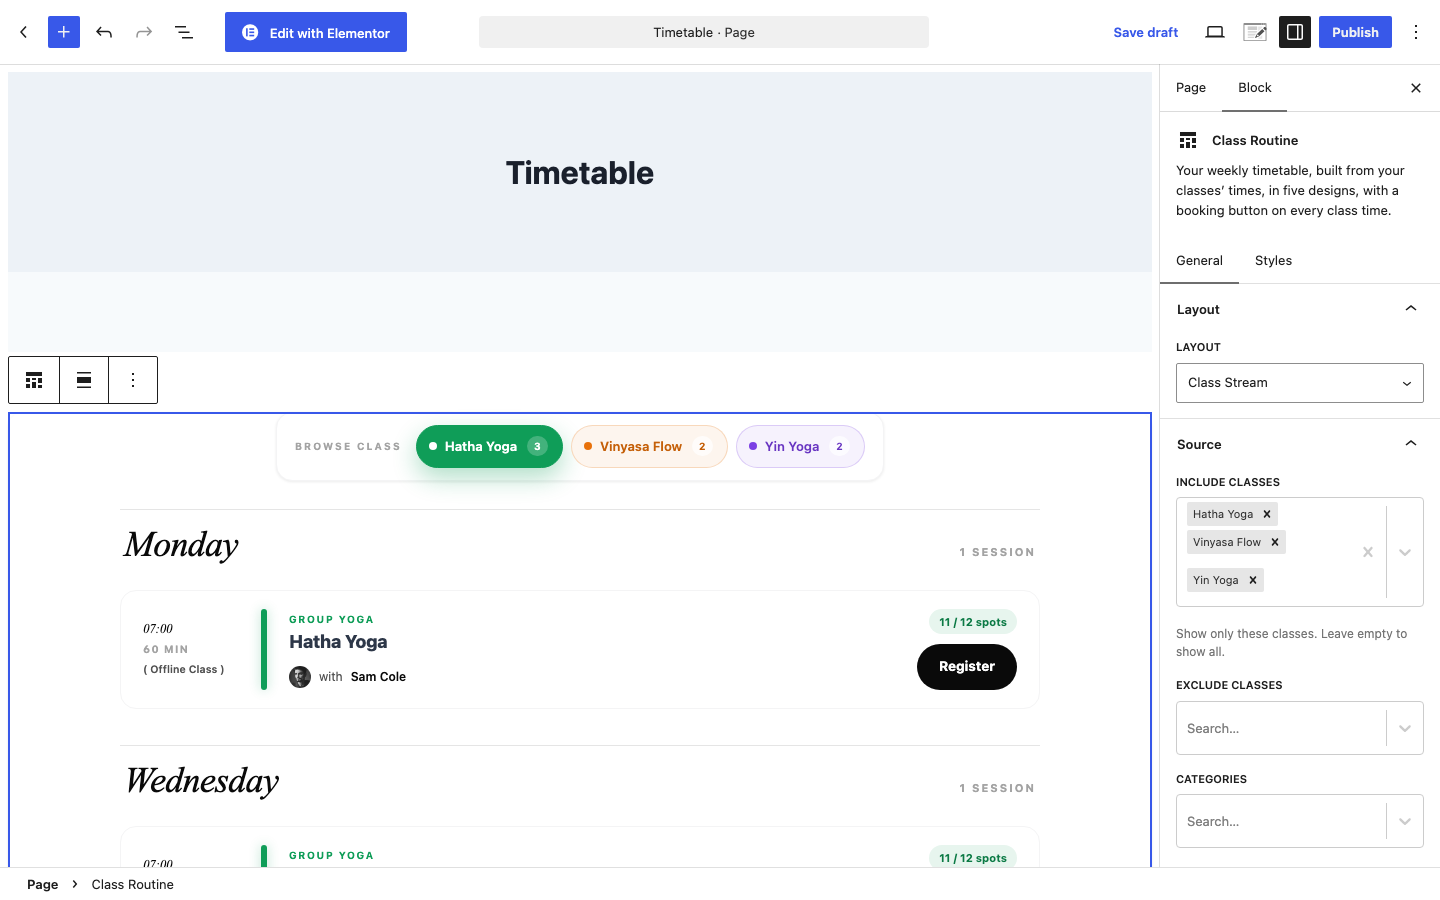Select the General tab

click(1199, 260)
